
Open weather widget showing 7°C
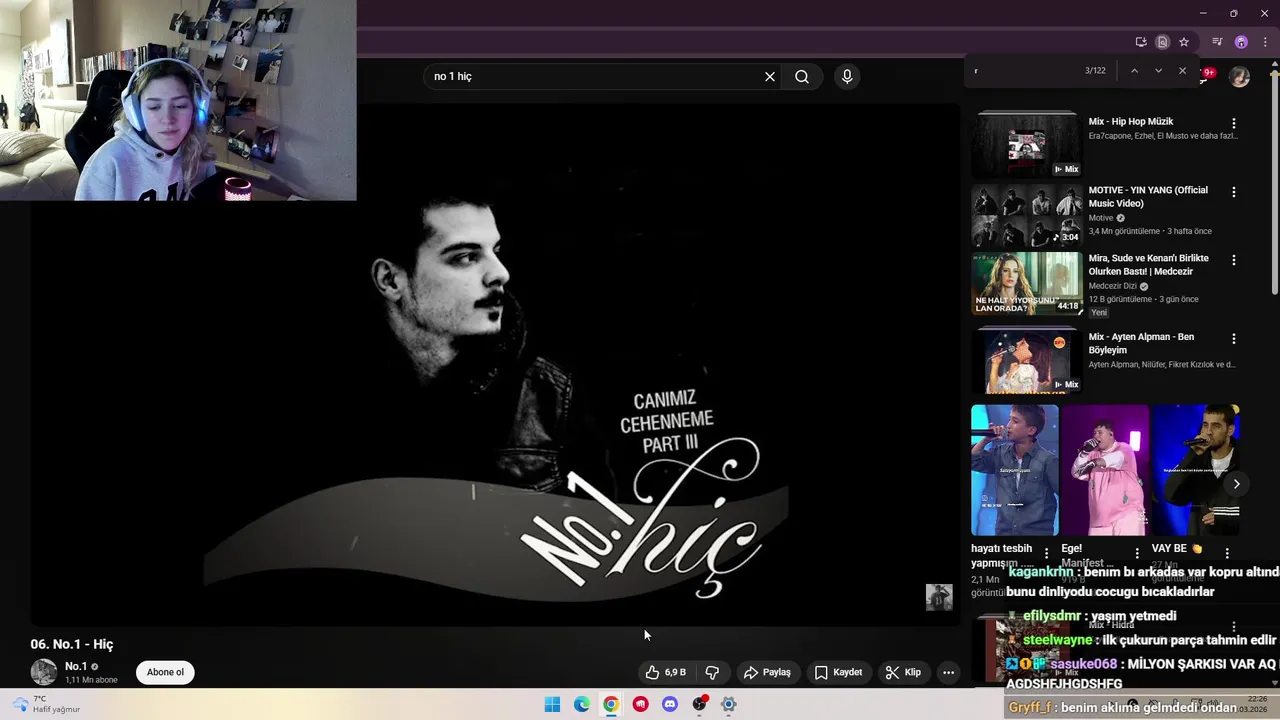click(45, 704)
